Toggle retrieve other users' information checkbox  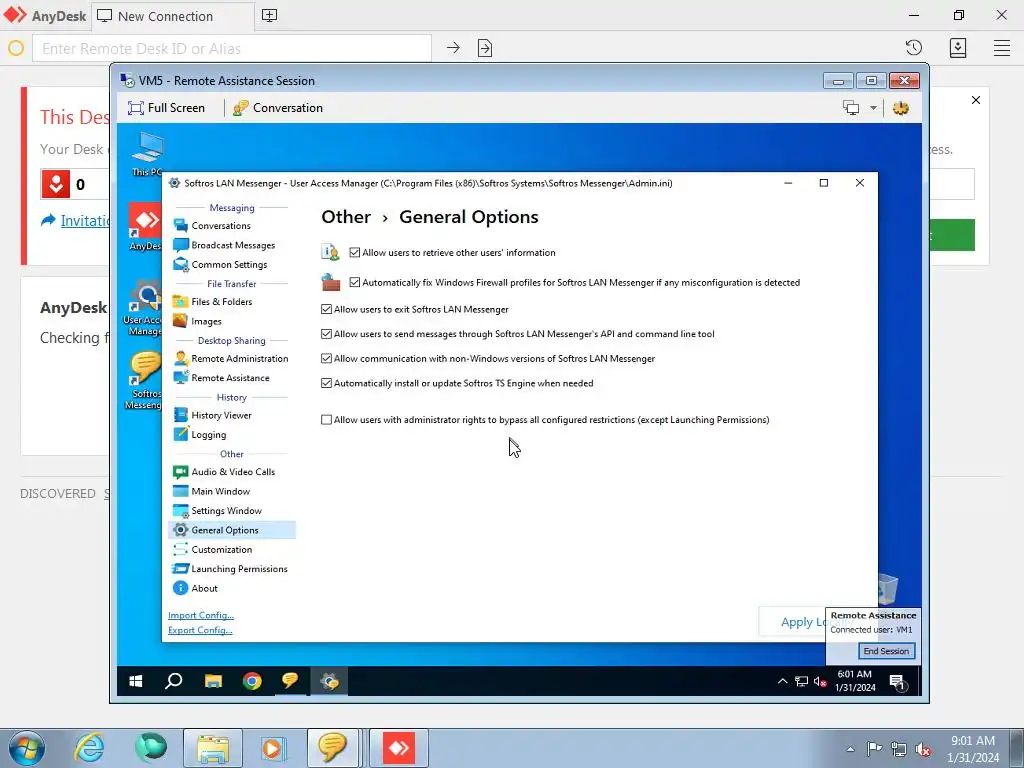coord(355,252)
